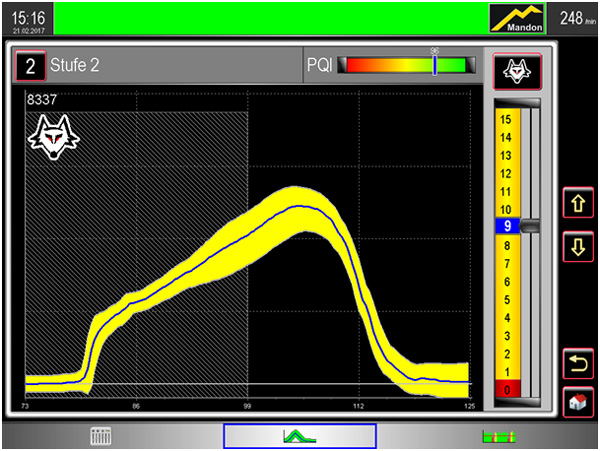The image size is (600, 451).
Task: Select level 0 red cell on scale
Action: pos(507,389)
